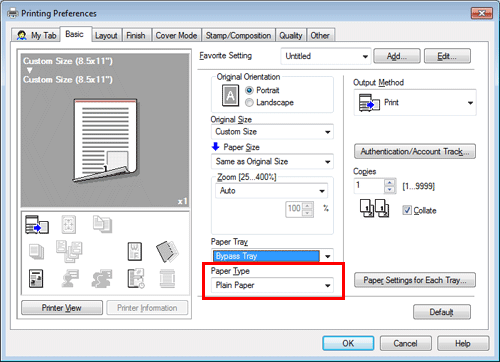This screenshot has width=500, height=362.
Task: Click the watermark page icon marked W
Action: (135, 251)
